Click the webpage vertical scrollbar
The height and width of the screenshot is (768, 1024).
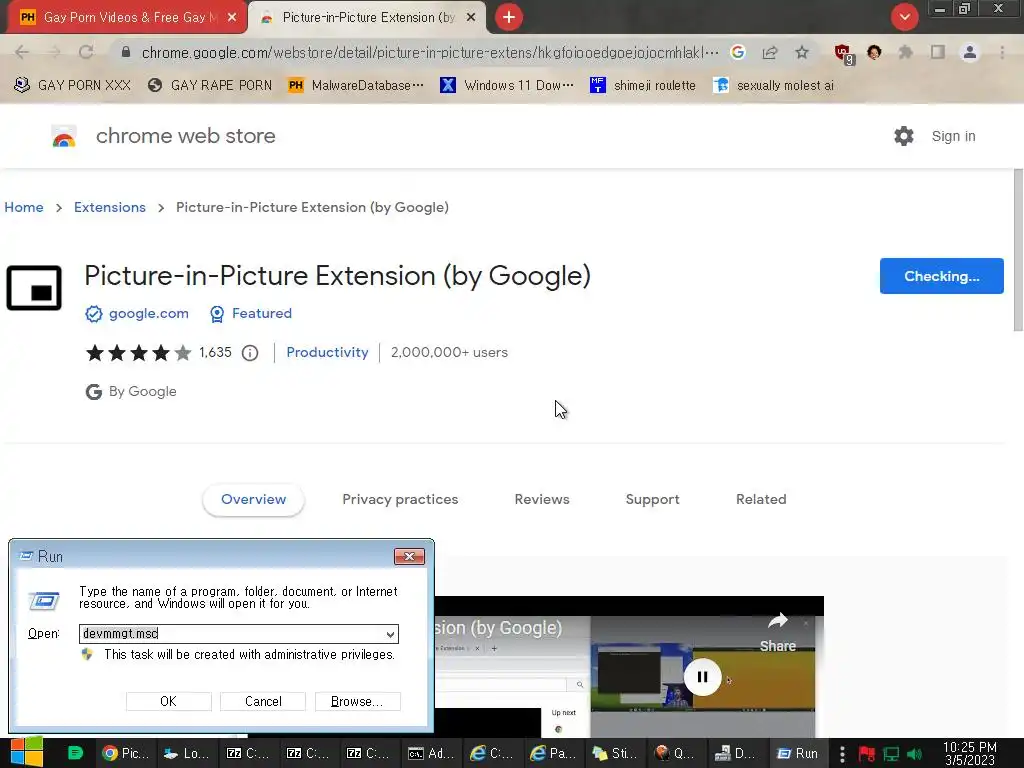1018,250
